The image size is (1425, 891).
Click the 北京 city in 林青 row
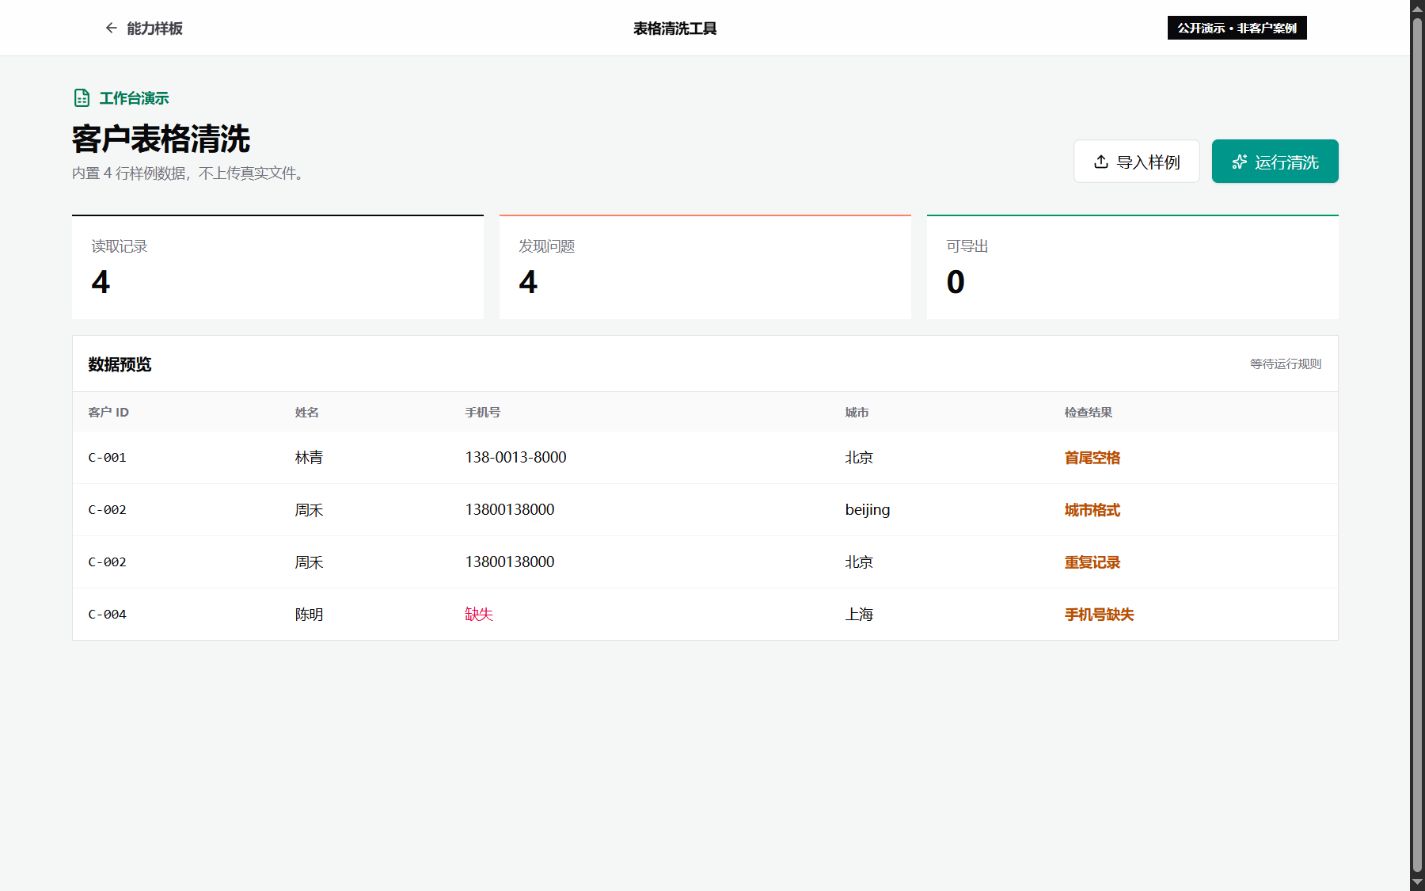pos(859,457)
